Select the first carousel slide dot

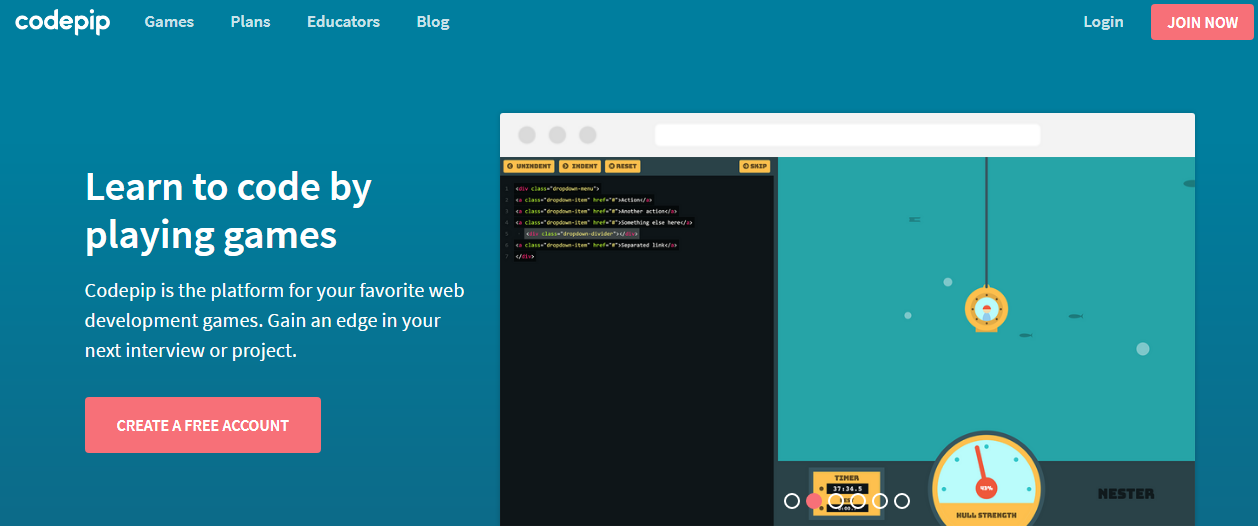tap(792, 501)
